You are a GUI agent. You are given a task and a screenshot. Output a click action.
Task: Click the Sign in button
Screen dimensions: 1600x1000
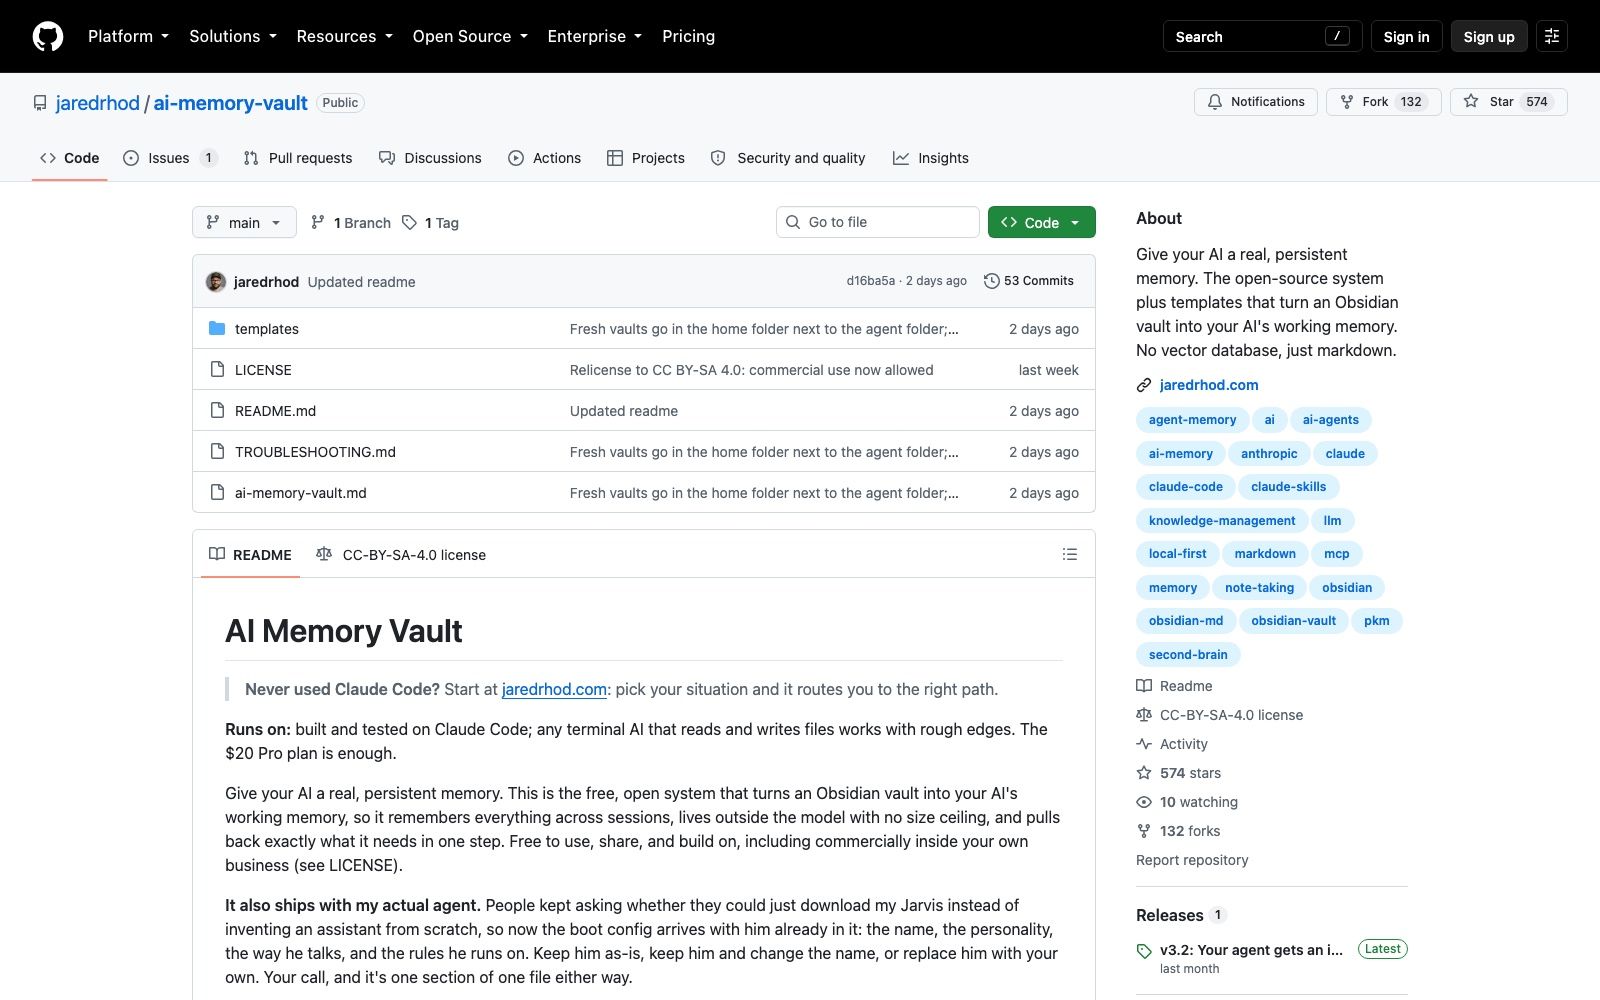pyautogui.click(x=1406, y=36)
